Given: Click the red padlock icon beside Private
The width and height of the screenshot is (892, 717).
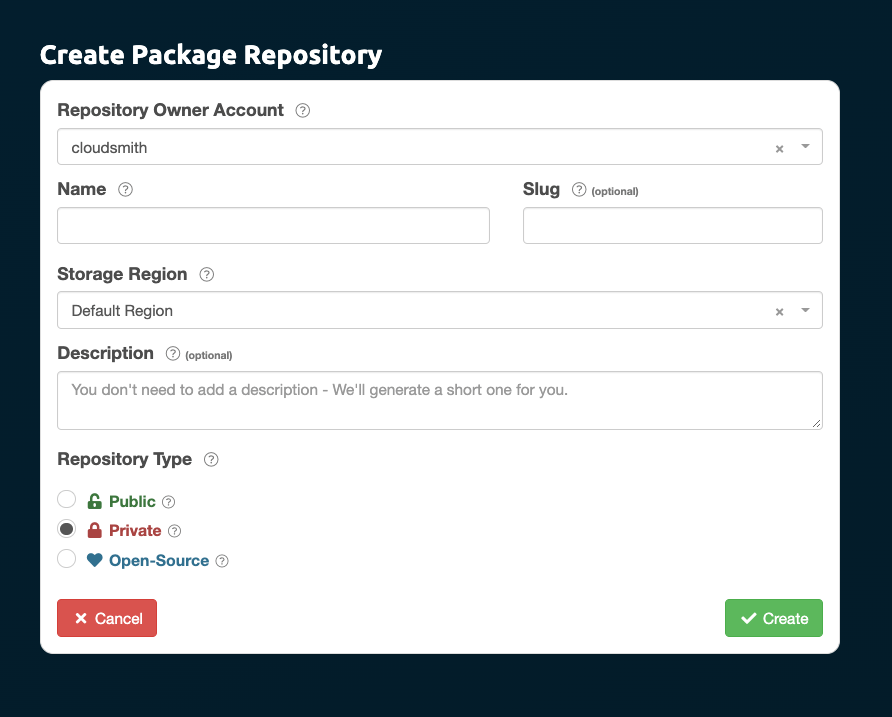Looking at the screenshot, I should click(97, 530).
